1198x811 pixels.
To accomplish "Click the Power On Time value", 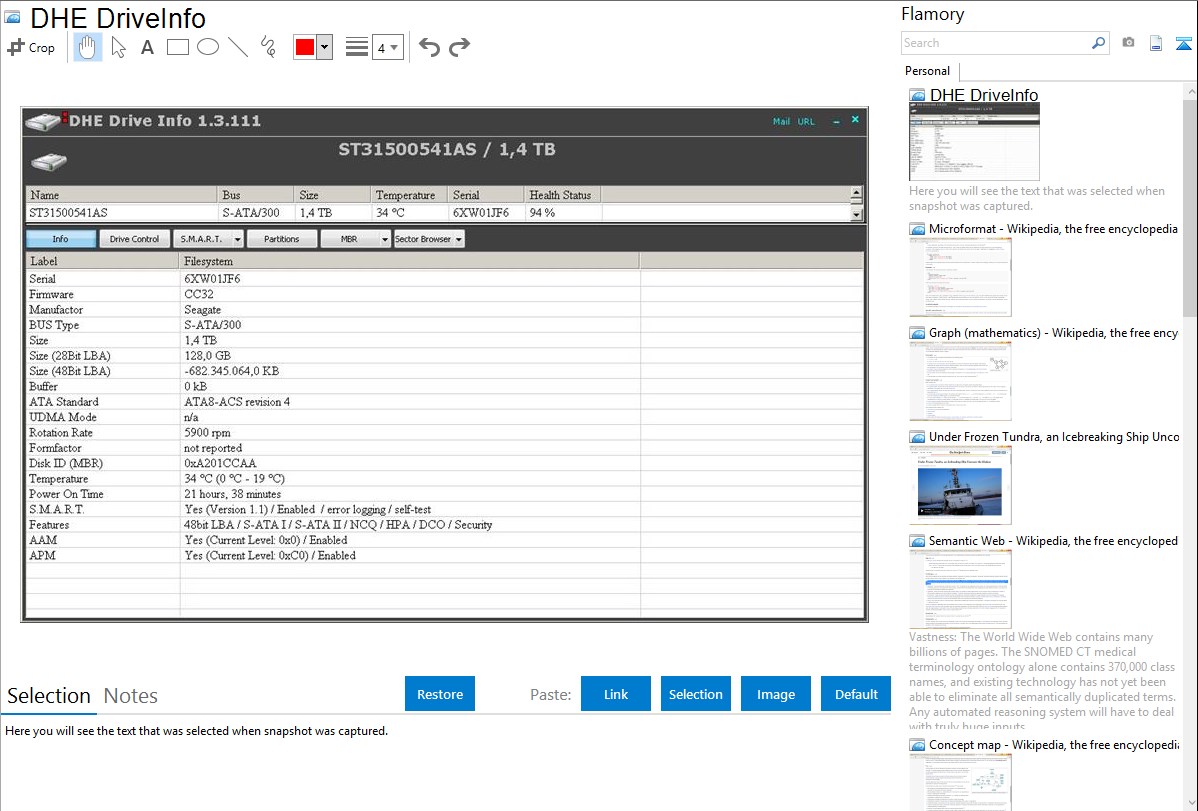I will coord(232,494).
